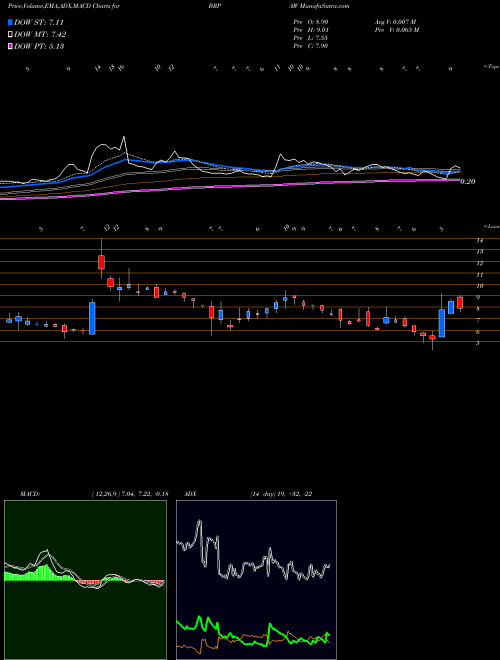Screen dimensions: 500x660
Task: Click the green MACD histogram bars
Action: (40, 573)
